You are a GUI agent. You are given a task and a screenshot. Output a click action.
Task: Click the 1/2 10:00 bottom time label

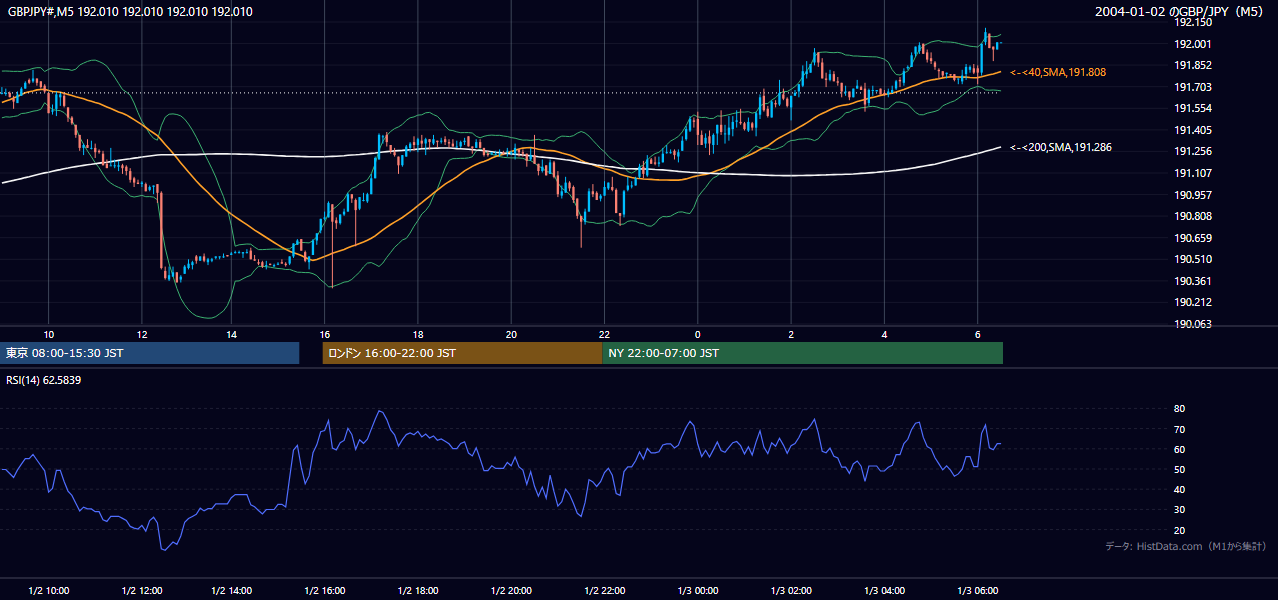[x=49, y=591]
